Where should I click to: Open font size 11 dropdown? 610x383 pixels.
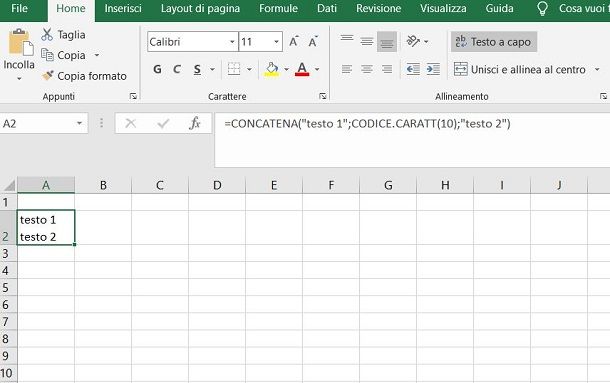point(276,42)
